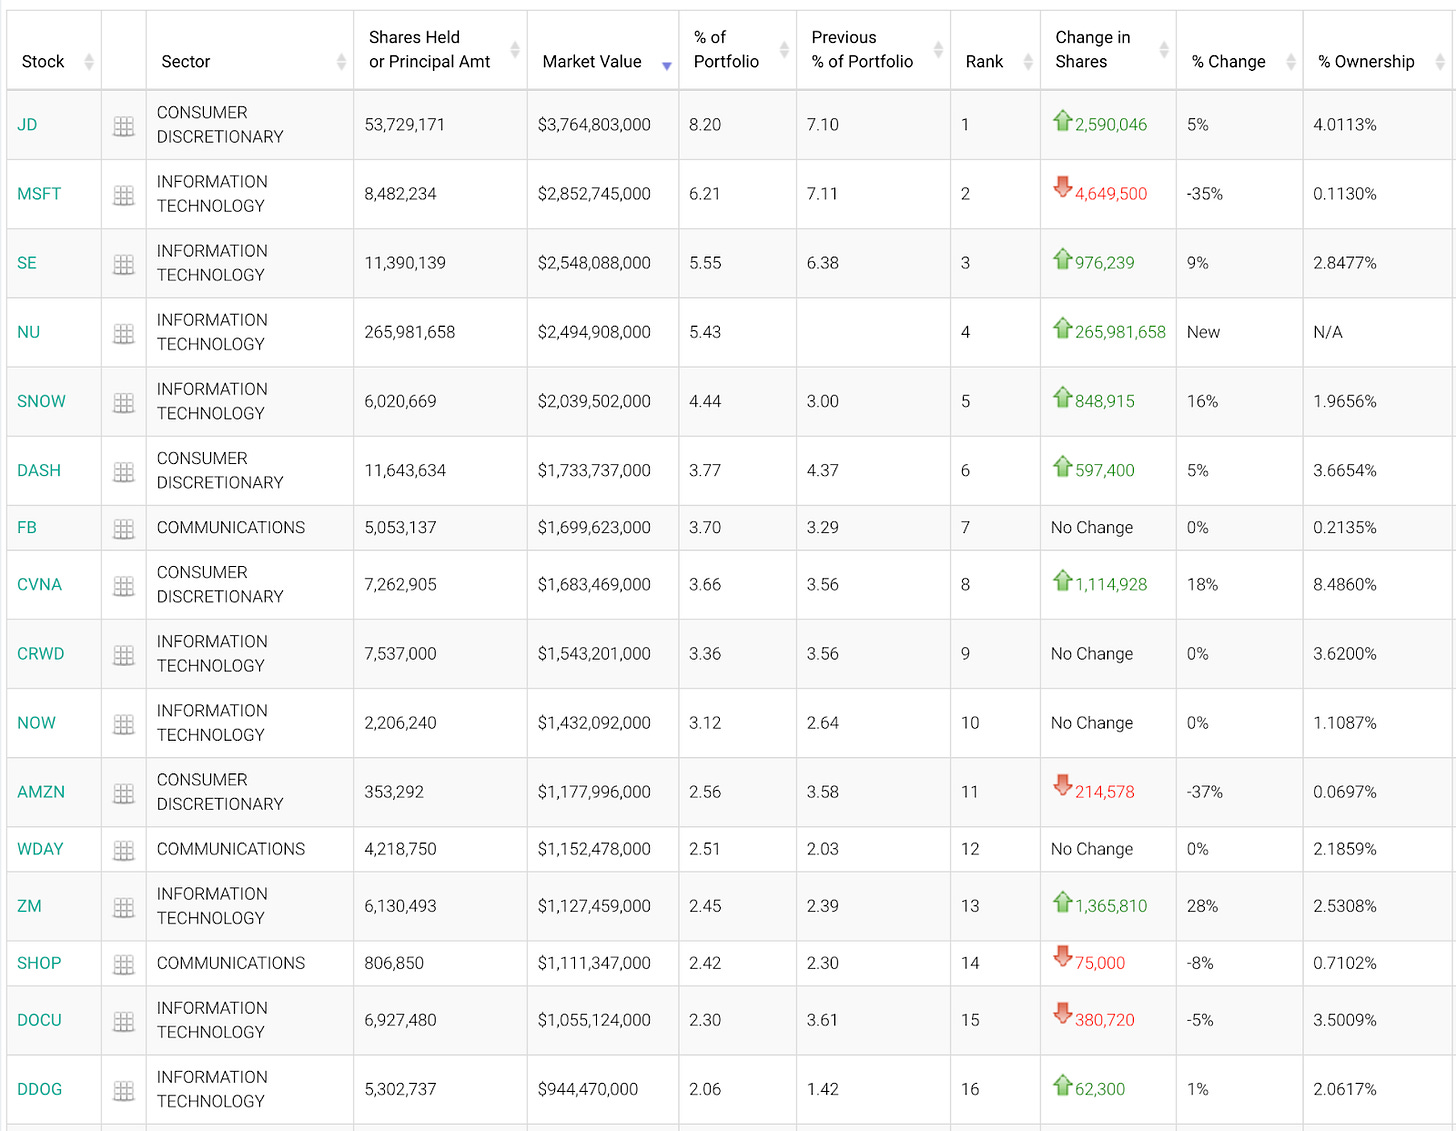Viewport: 1456px width, 1131px height.
Task: Open the SHOP stock link
Action: (x=39, y=962)
